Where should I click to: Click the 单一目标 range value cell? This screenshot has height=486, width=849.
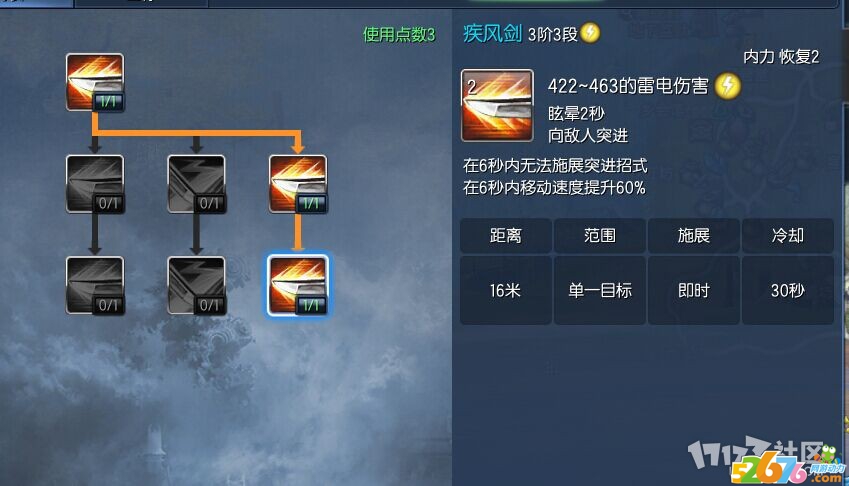[600, 291]
